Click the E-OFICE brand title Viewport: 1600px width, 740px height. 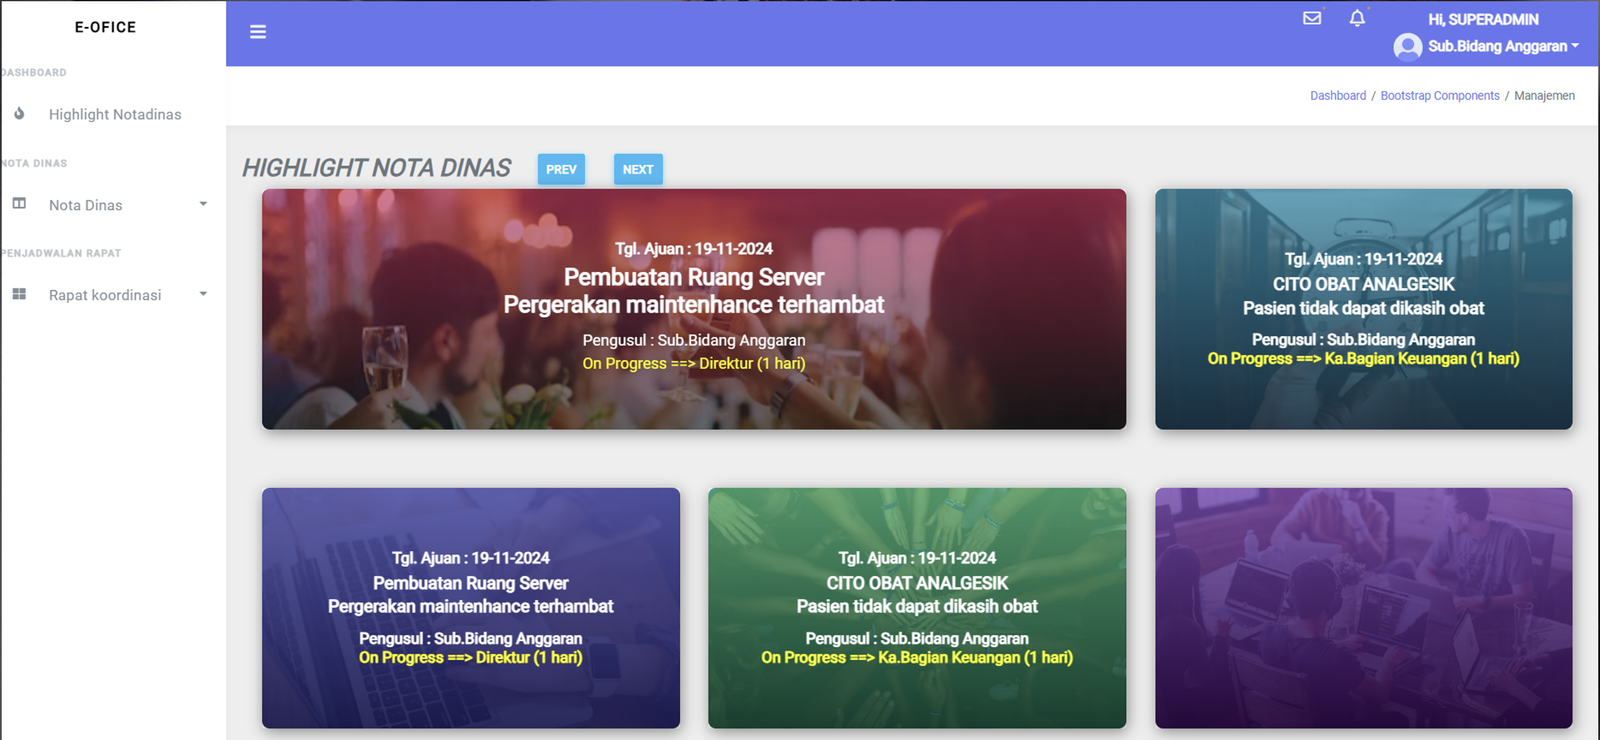pyautogui.click(x=105, y=27)
